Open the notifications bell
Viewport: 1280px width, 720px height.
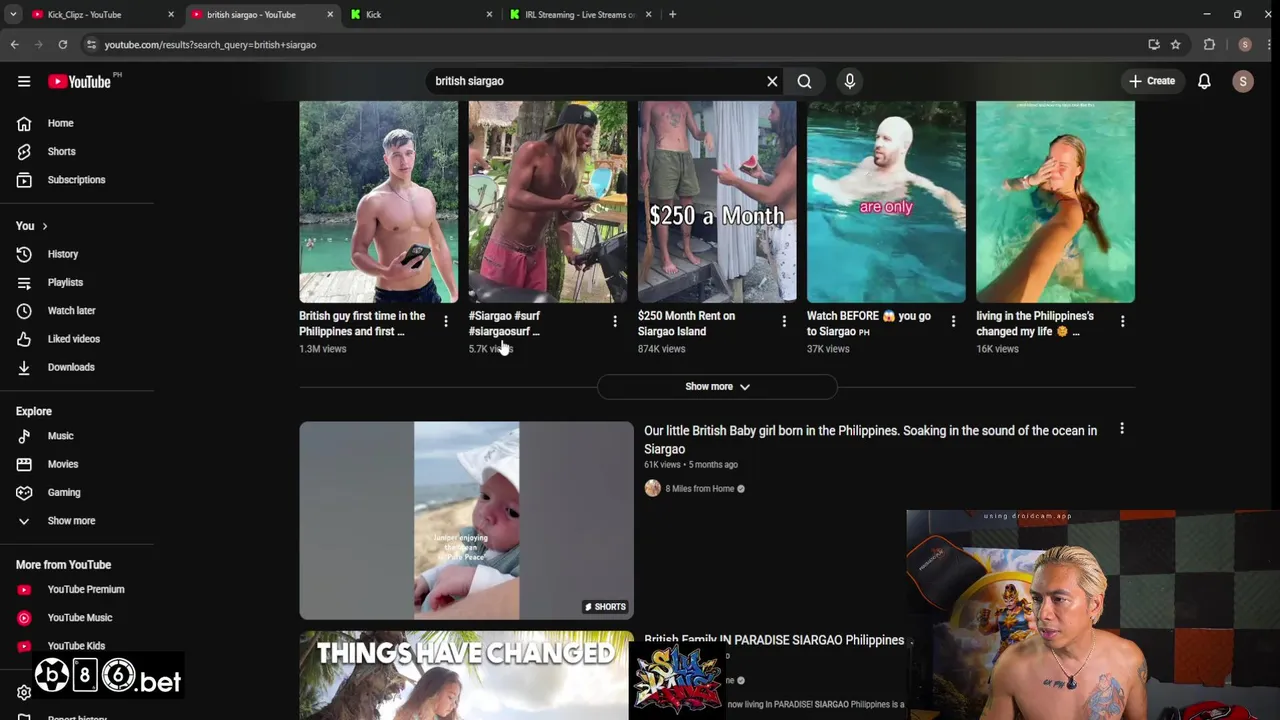1204,81
